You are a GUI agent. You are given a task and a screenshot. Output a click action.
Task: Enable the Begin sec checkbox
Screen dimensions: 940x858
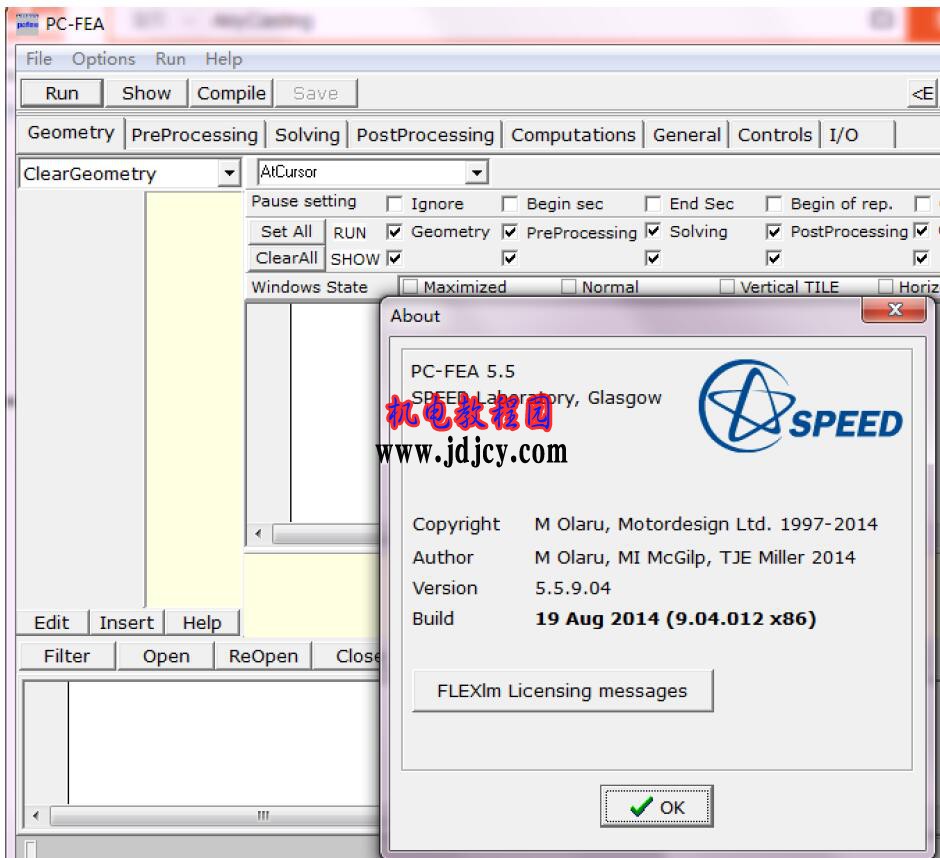(x=510, y=204)
